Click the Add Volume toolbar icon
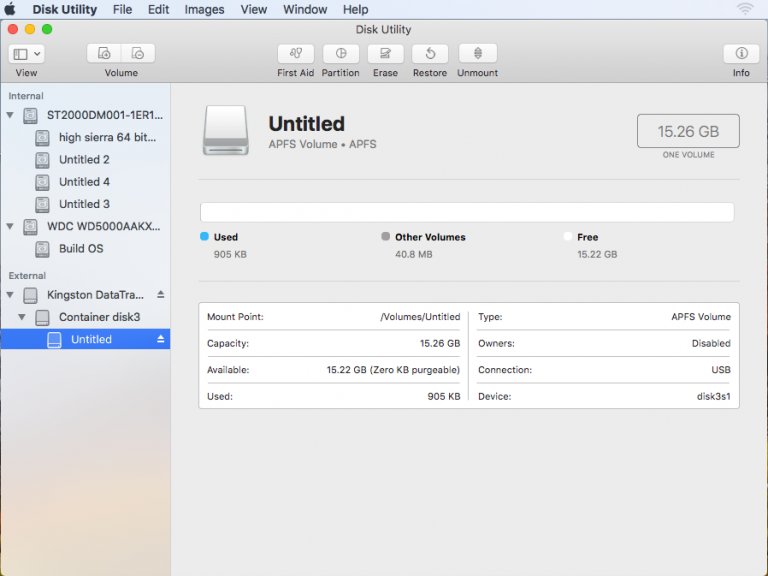The width and height of the screenshot is (768, 576). point(104,53)
